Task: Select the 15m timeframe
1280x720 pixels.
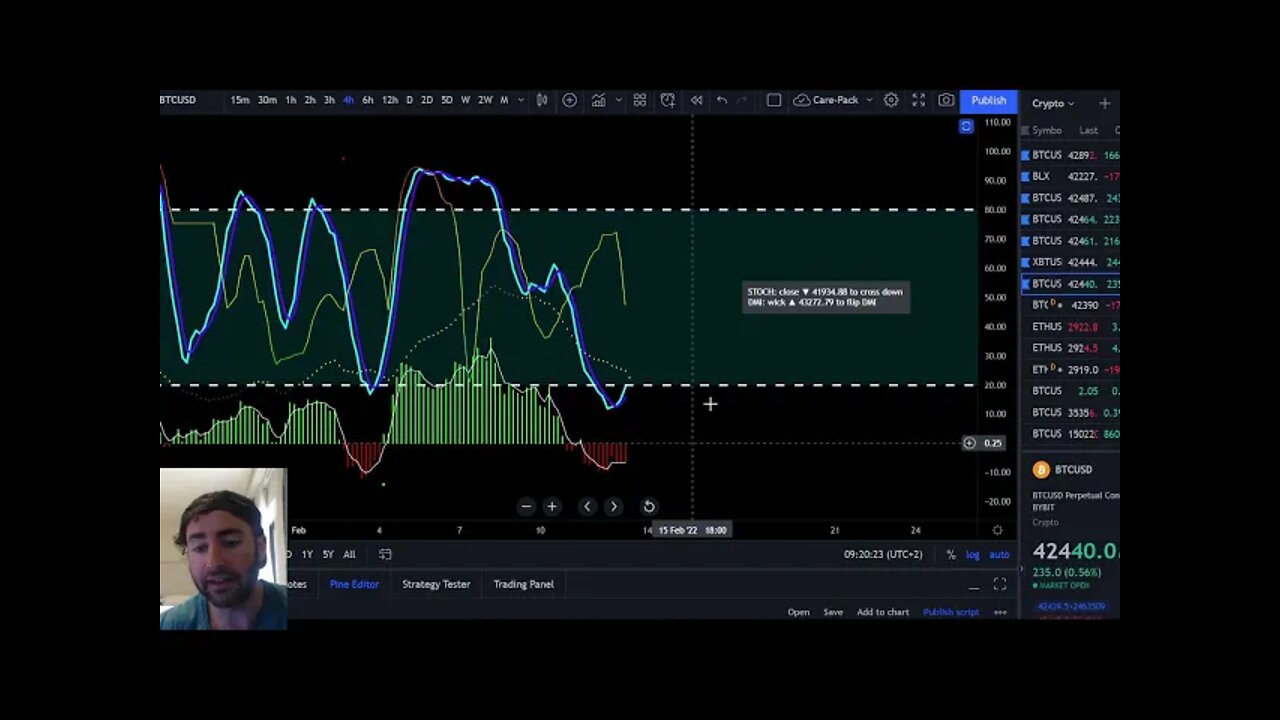Action: [x=240, y=100]
